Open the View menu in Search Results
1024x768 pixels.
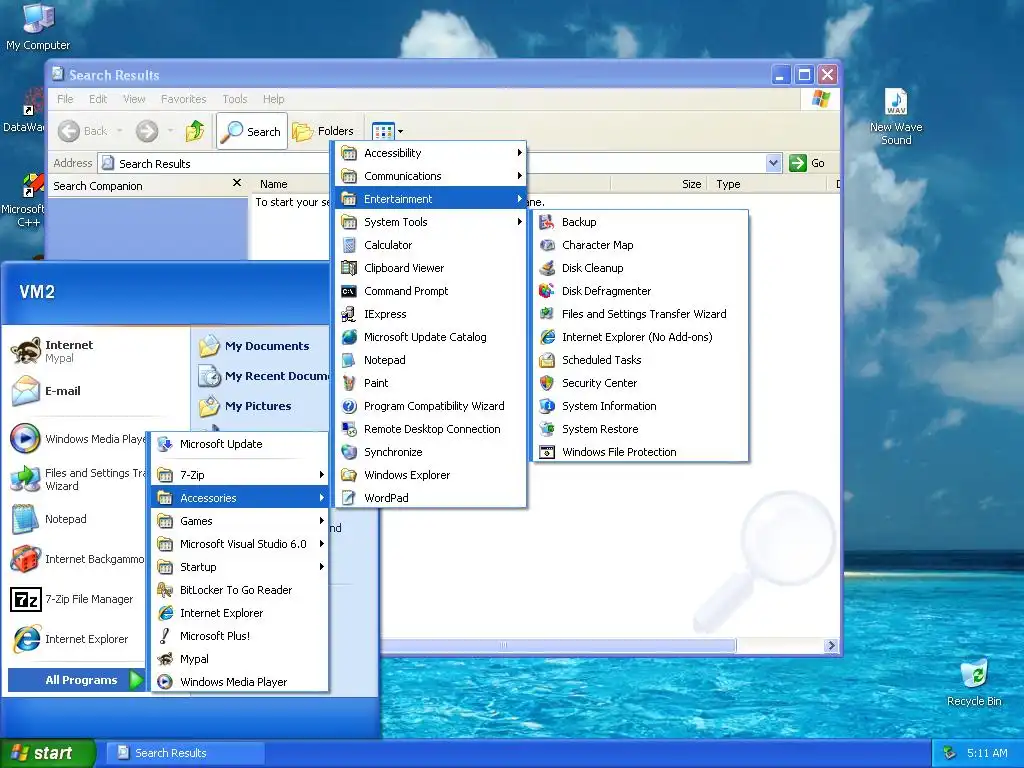coord(134,99)
